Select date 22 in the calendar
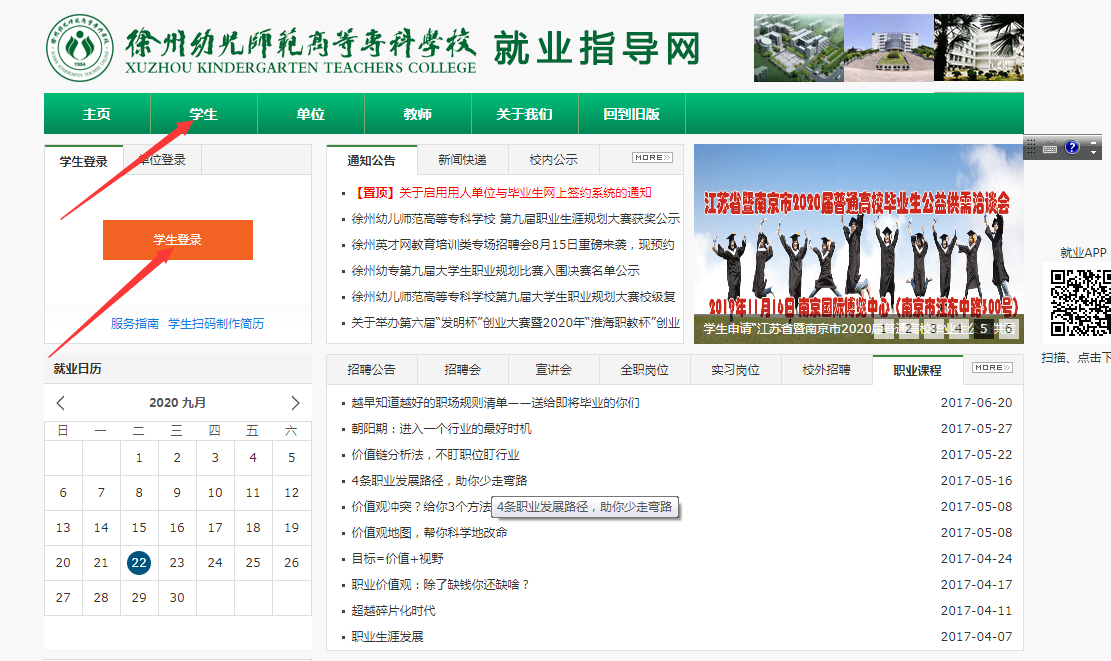The image size is (1111, 661). coord(139,563)
